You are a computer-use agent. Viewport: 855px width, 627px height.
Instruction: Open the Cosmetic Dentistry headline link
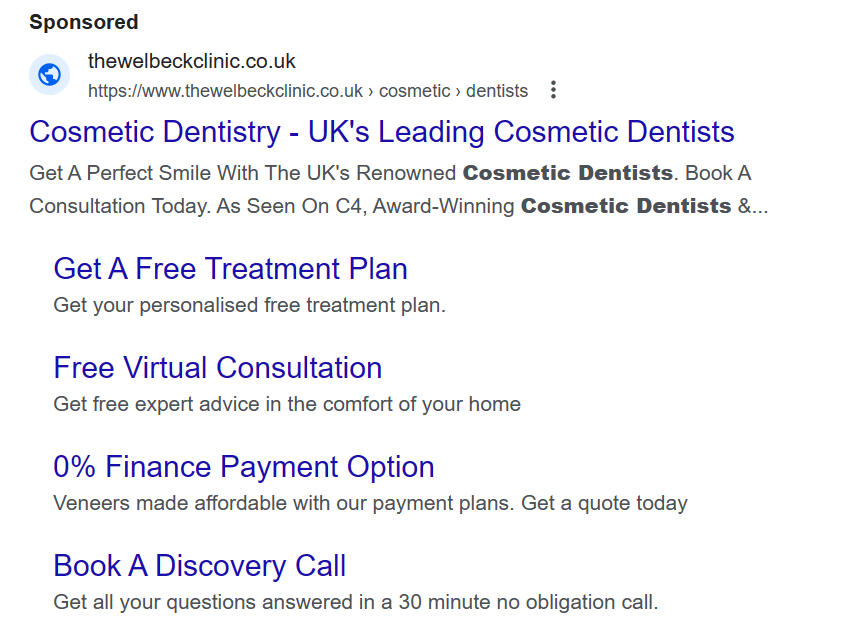382,132
